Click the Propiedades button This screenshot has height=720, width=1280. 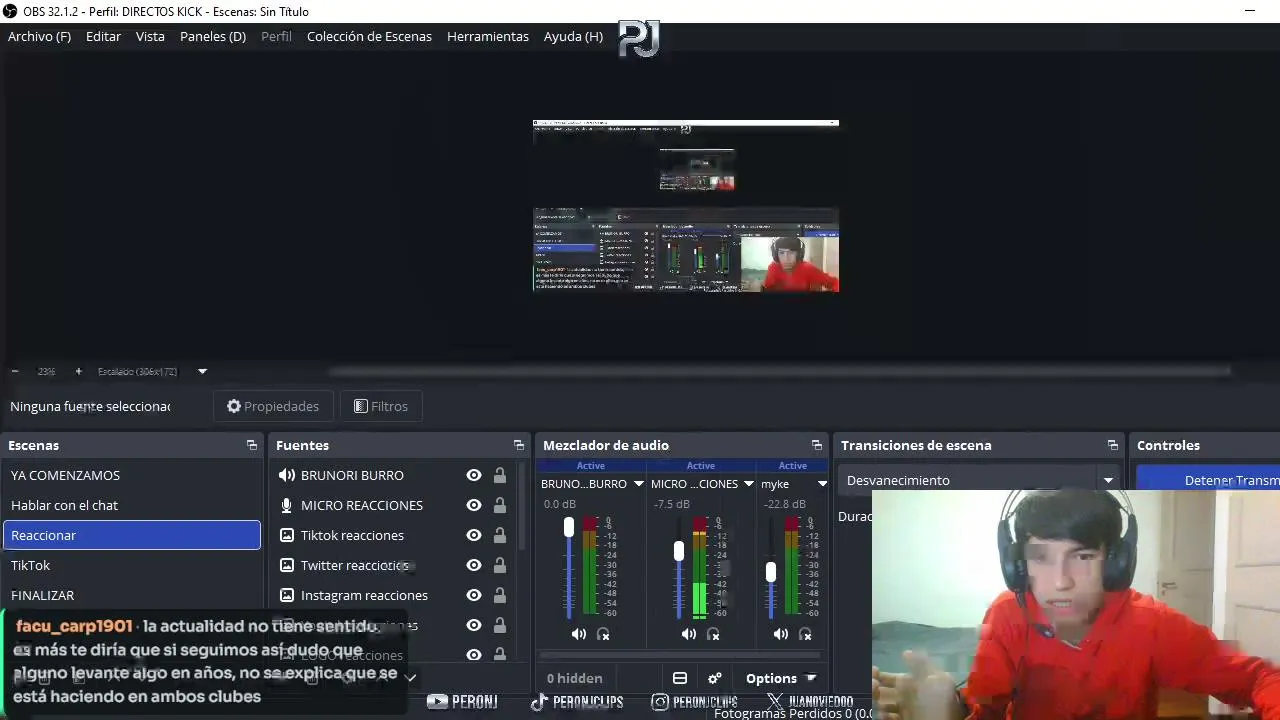273,406
